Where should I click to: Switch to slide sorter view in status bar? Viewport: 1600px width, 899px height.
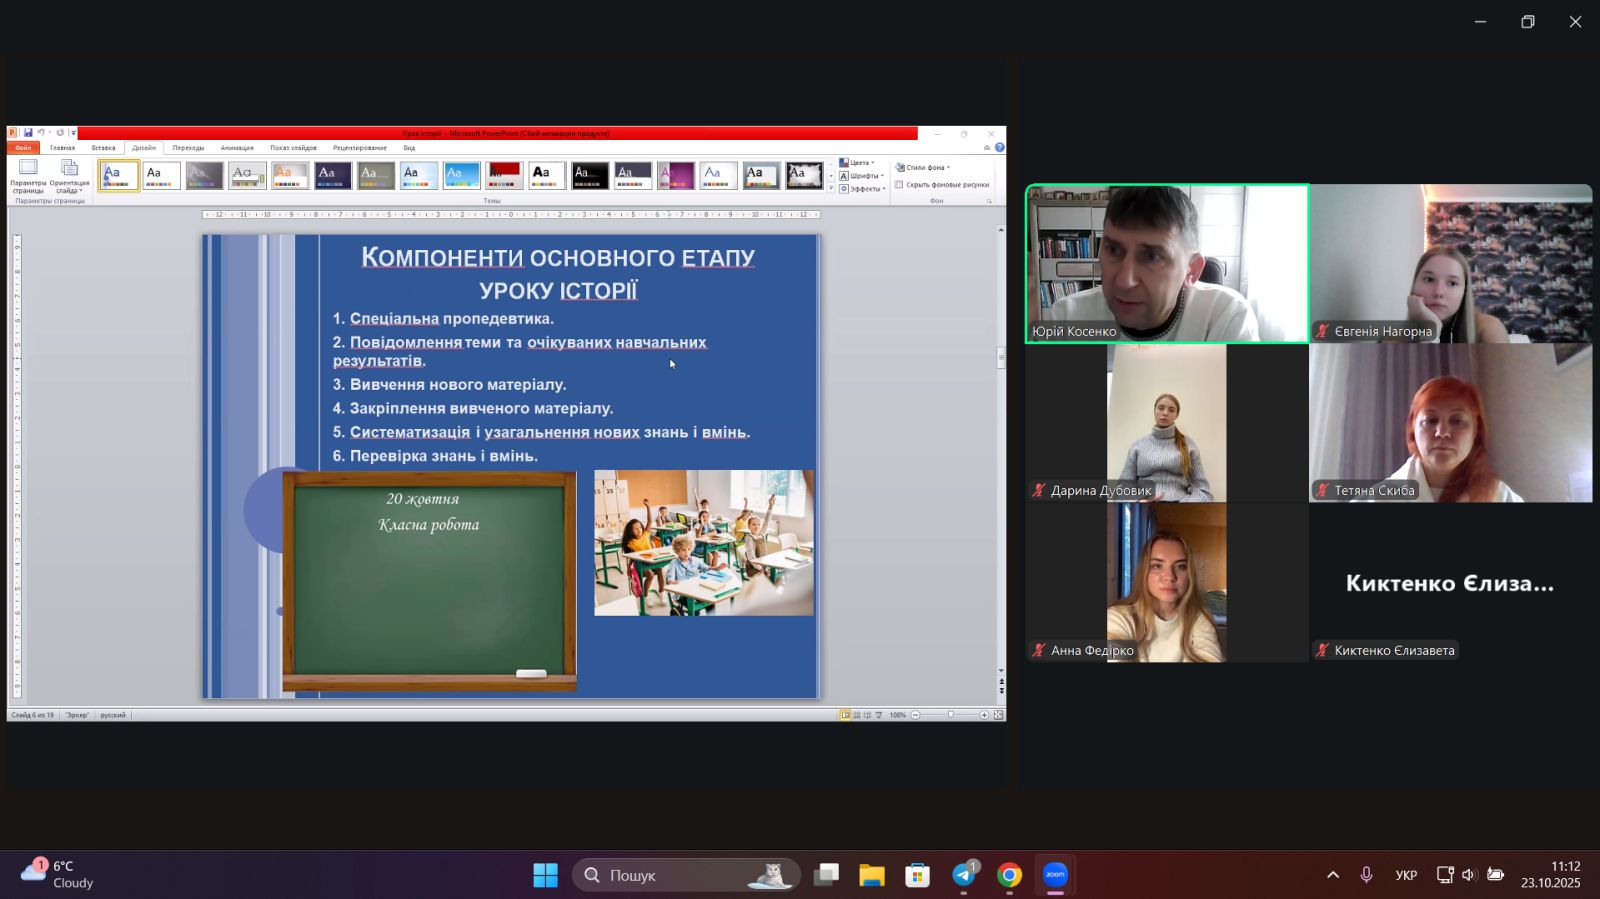click(x=857, y=715)
